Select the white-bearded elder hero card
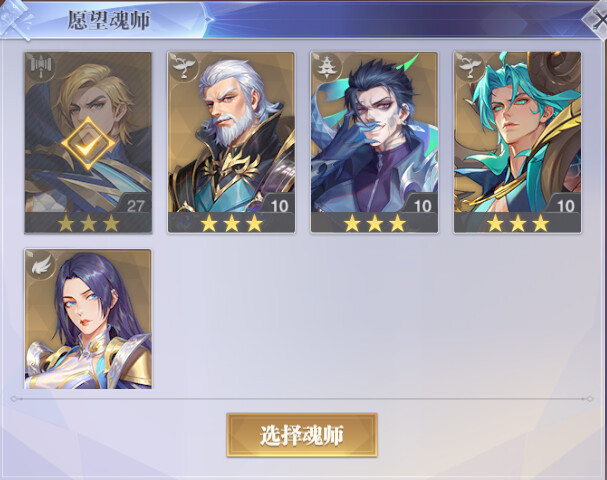 coord(231,142)
